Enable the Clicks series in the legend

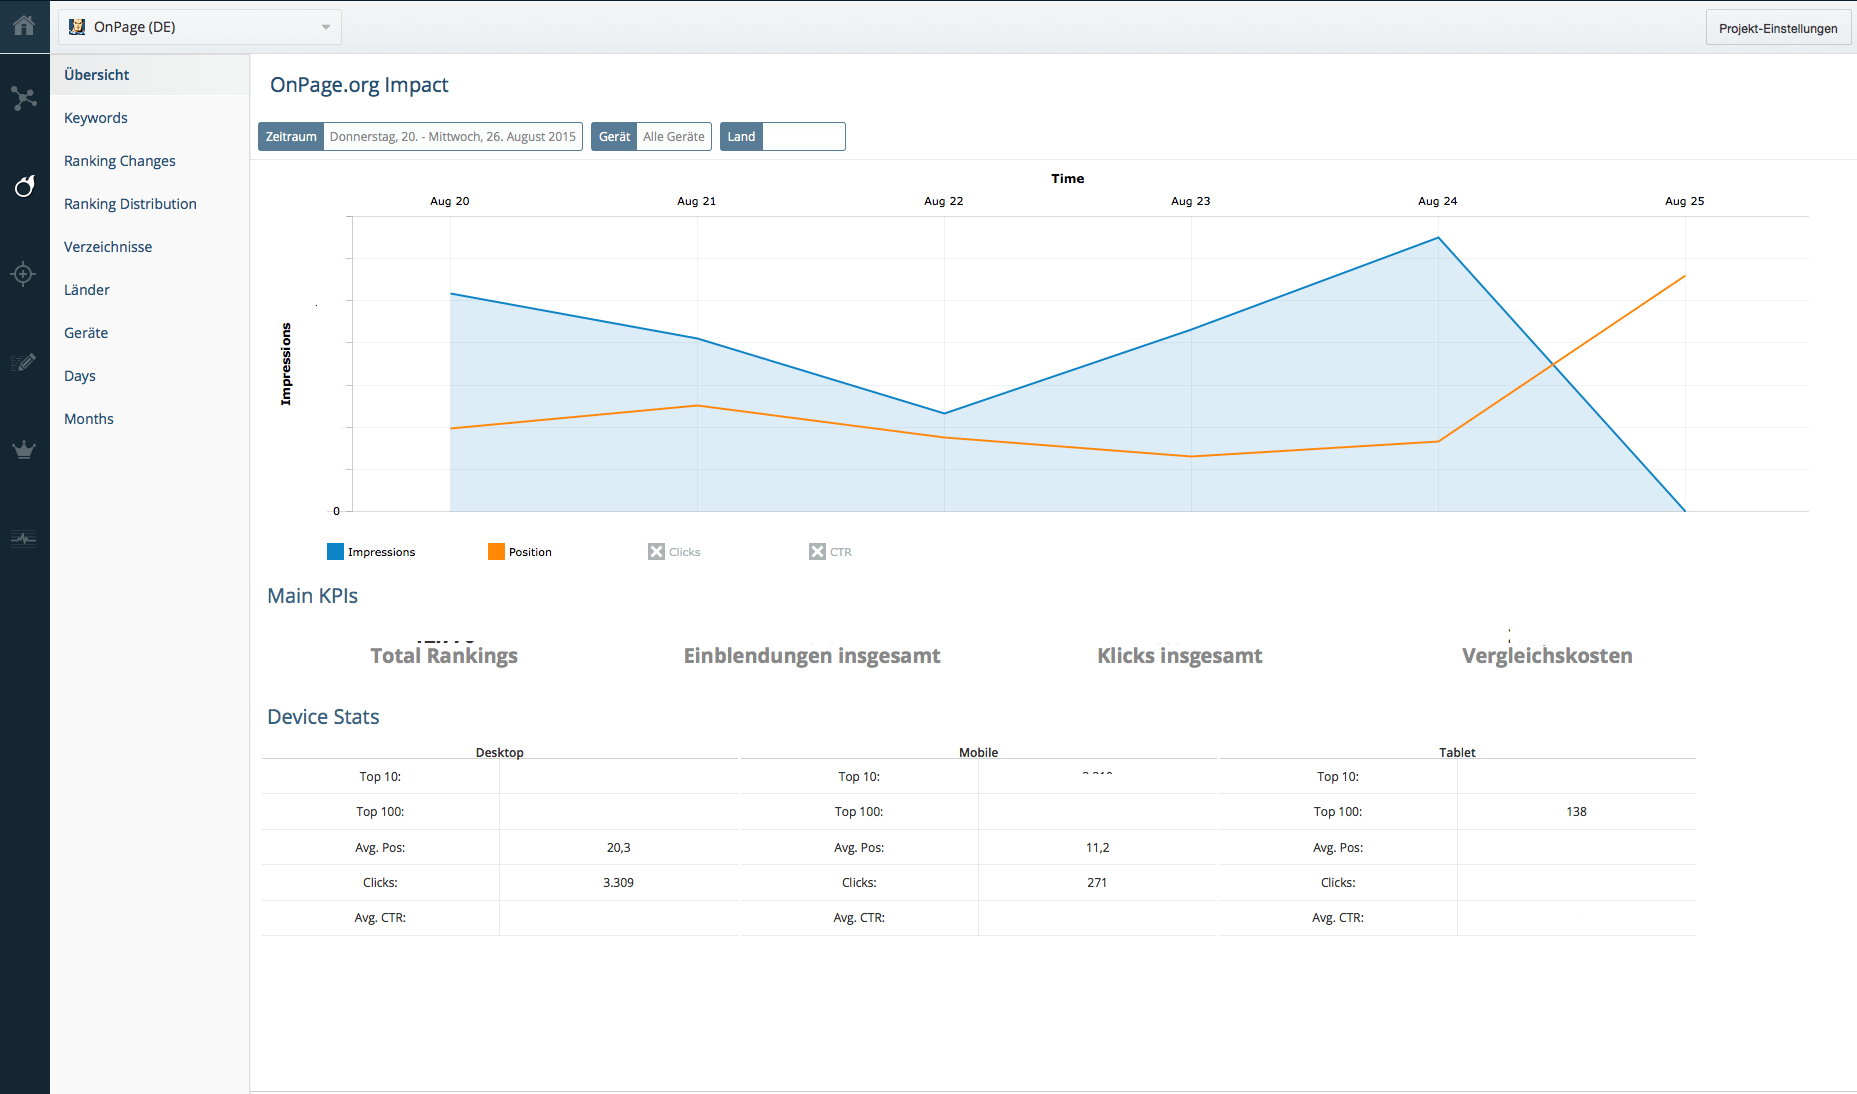tap(673, 551)
